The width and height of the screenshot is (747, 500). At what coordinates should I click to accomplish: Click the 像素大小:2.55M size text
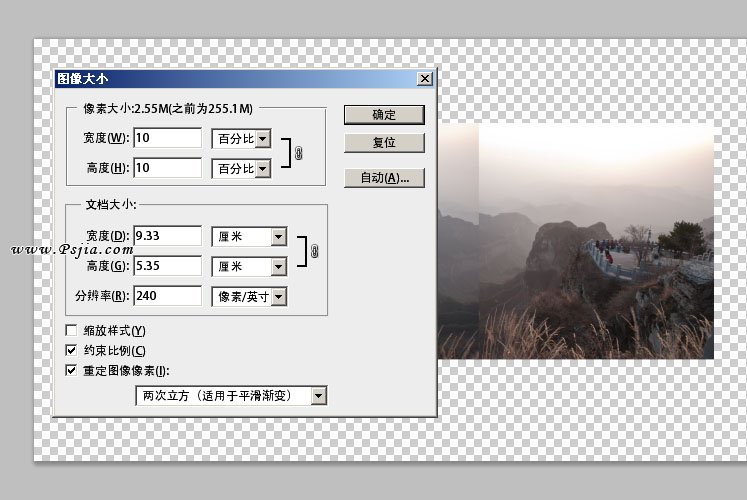168,109
